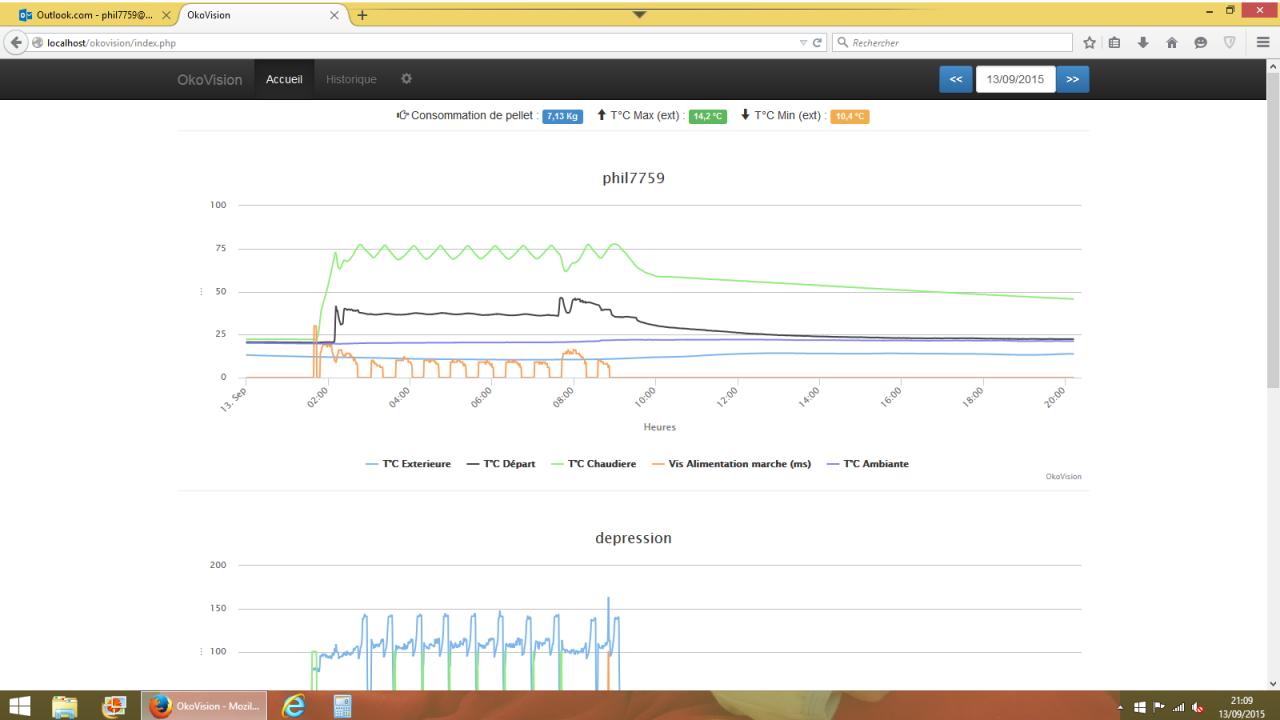Open the OkoVision settings gear icon
1280x720 pixels.
[406, 79]
